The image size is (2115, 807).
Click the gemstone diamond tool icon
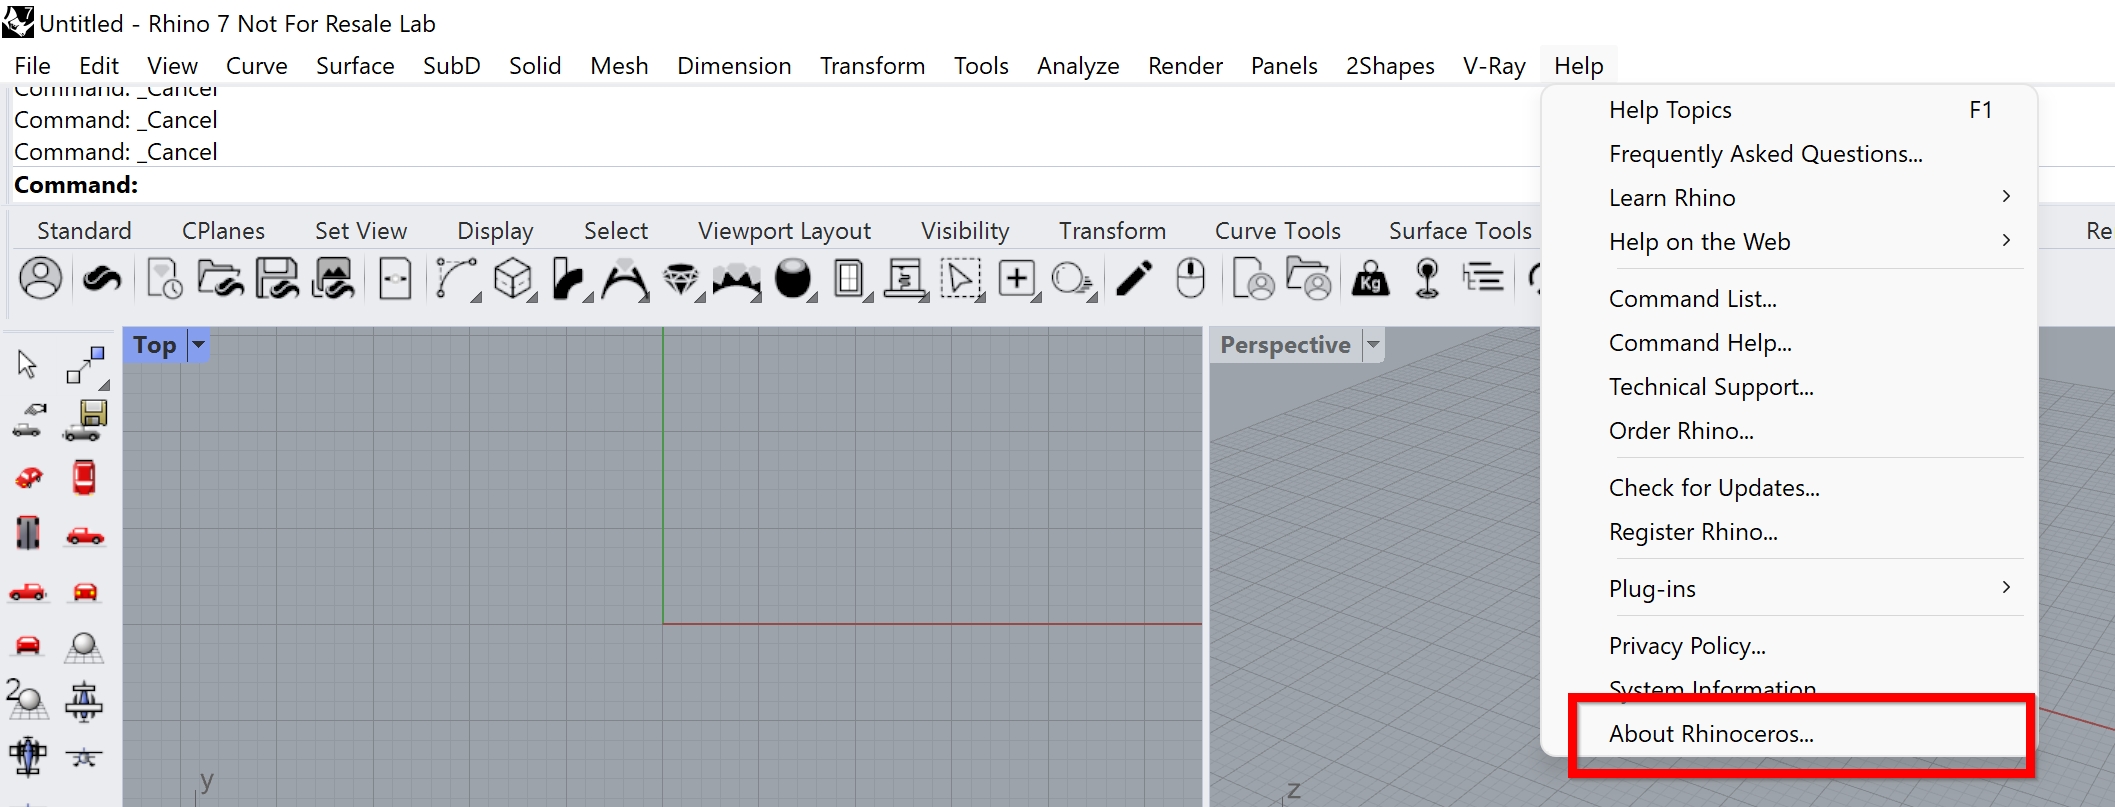pyautogui.click(x=681, y=279)
